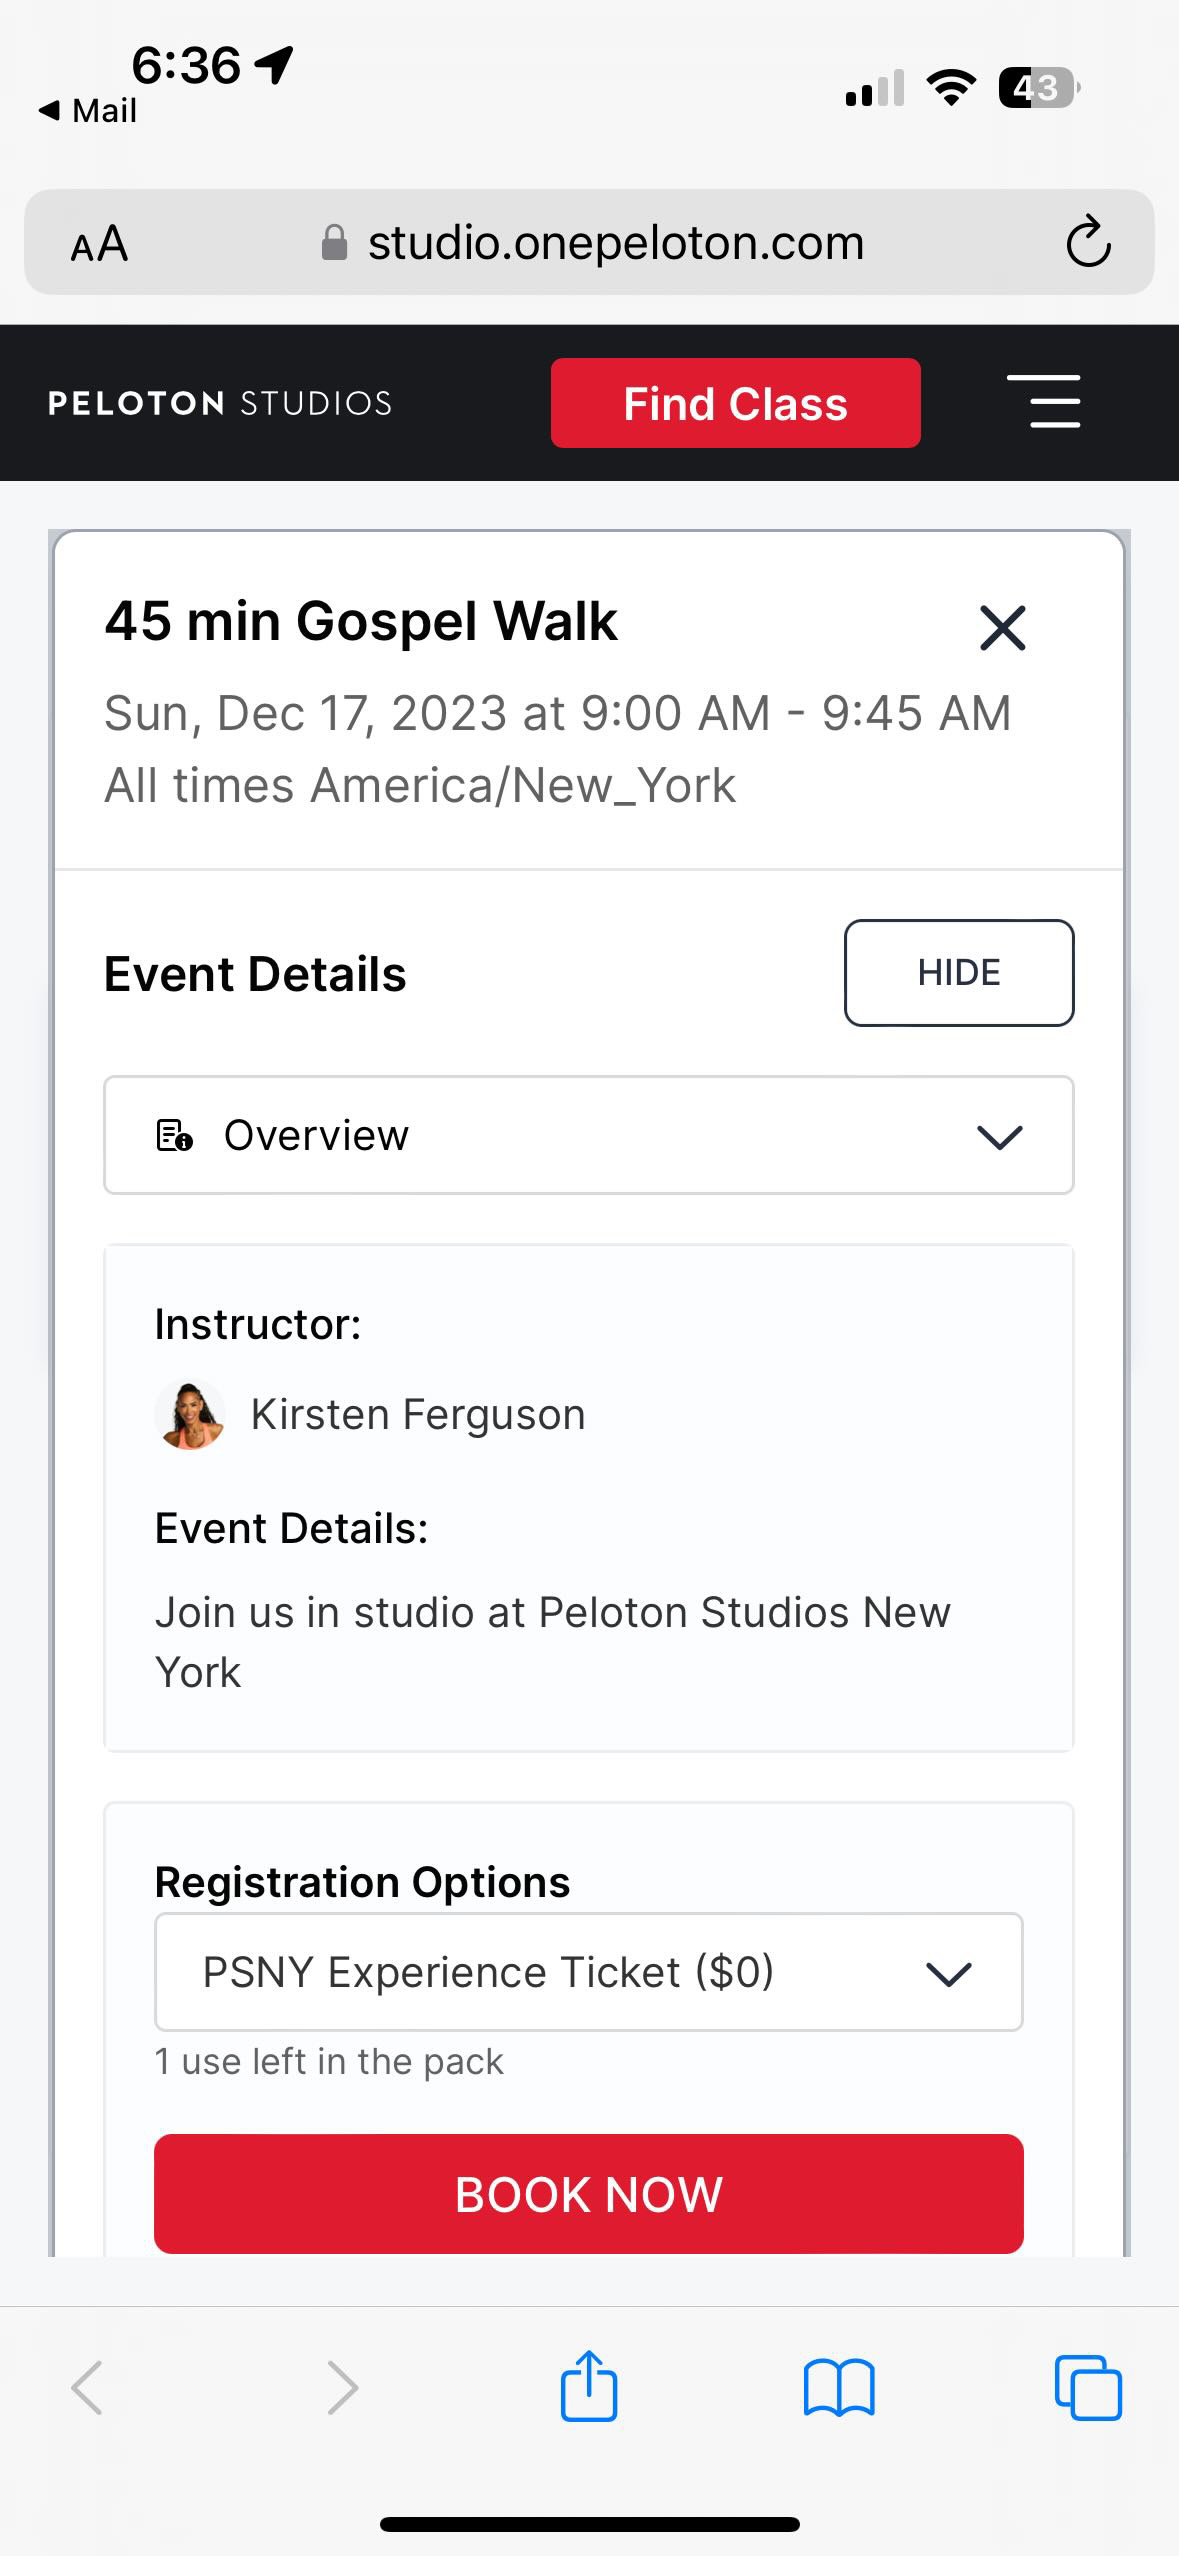Screen dimensions: 1179x2556
Task: Tap the Peloton Studios logo
Action: pos(220,403)
